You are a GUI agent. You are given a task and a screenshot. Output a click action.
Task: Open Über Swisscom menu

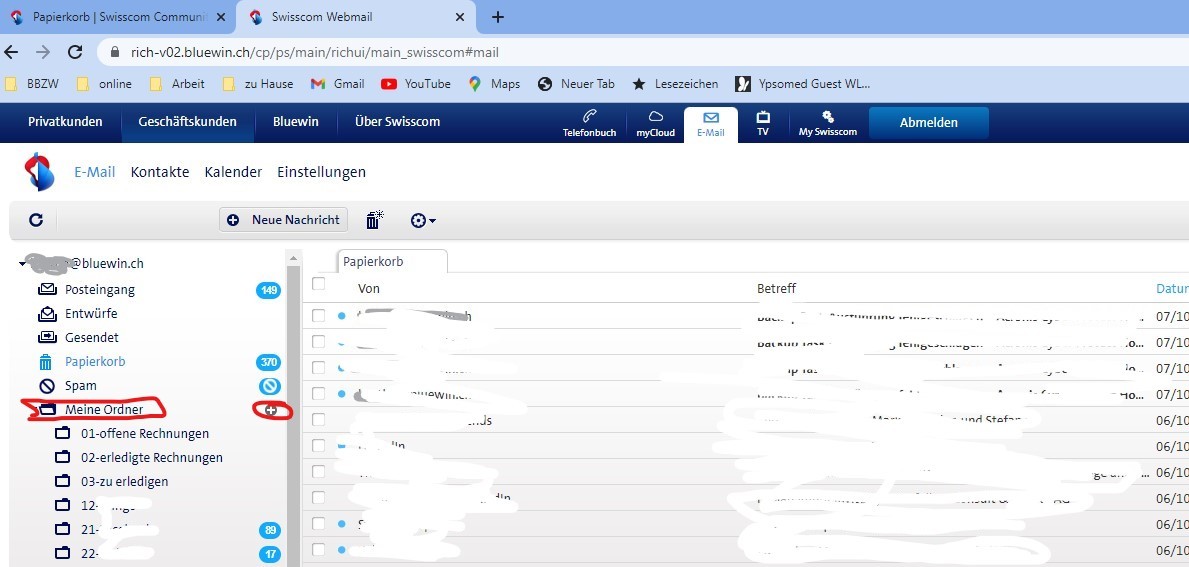tap(397, 121)
